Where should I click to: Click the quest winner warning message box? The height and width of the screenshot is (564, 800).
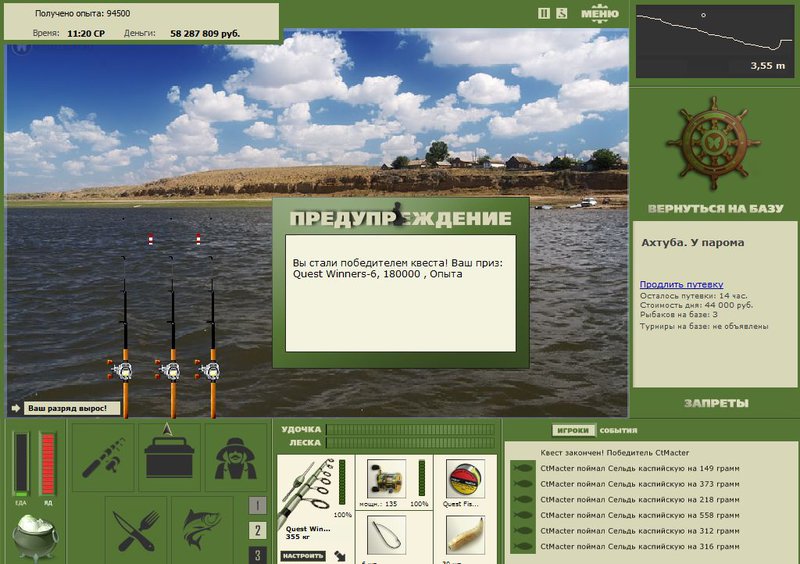[x=401, y=293]
